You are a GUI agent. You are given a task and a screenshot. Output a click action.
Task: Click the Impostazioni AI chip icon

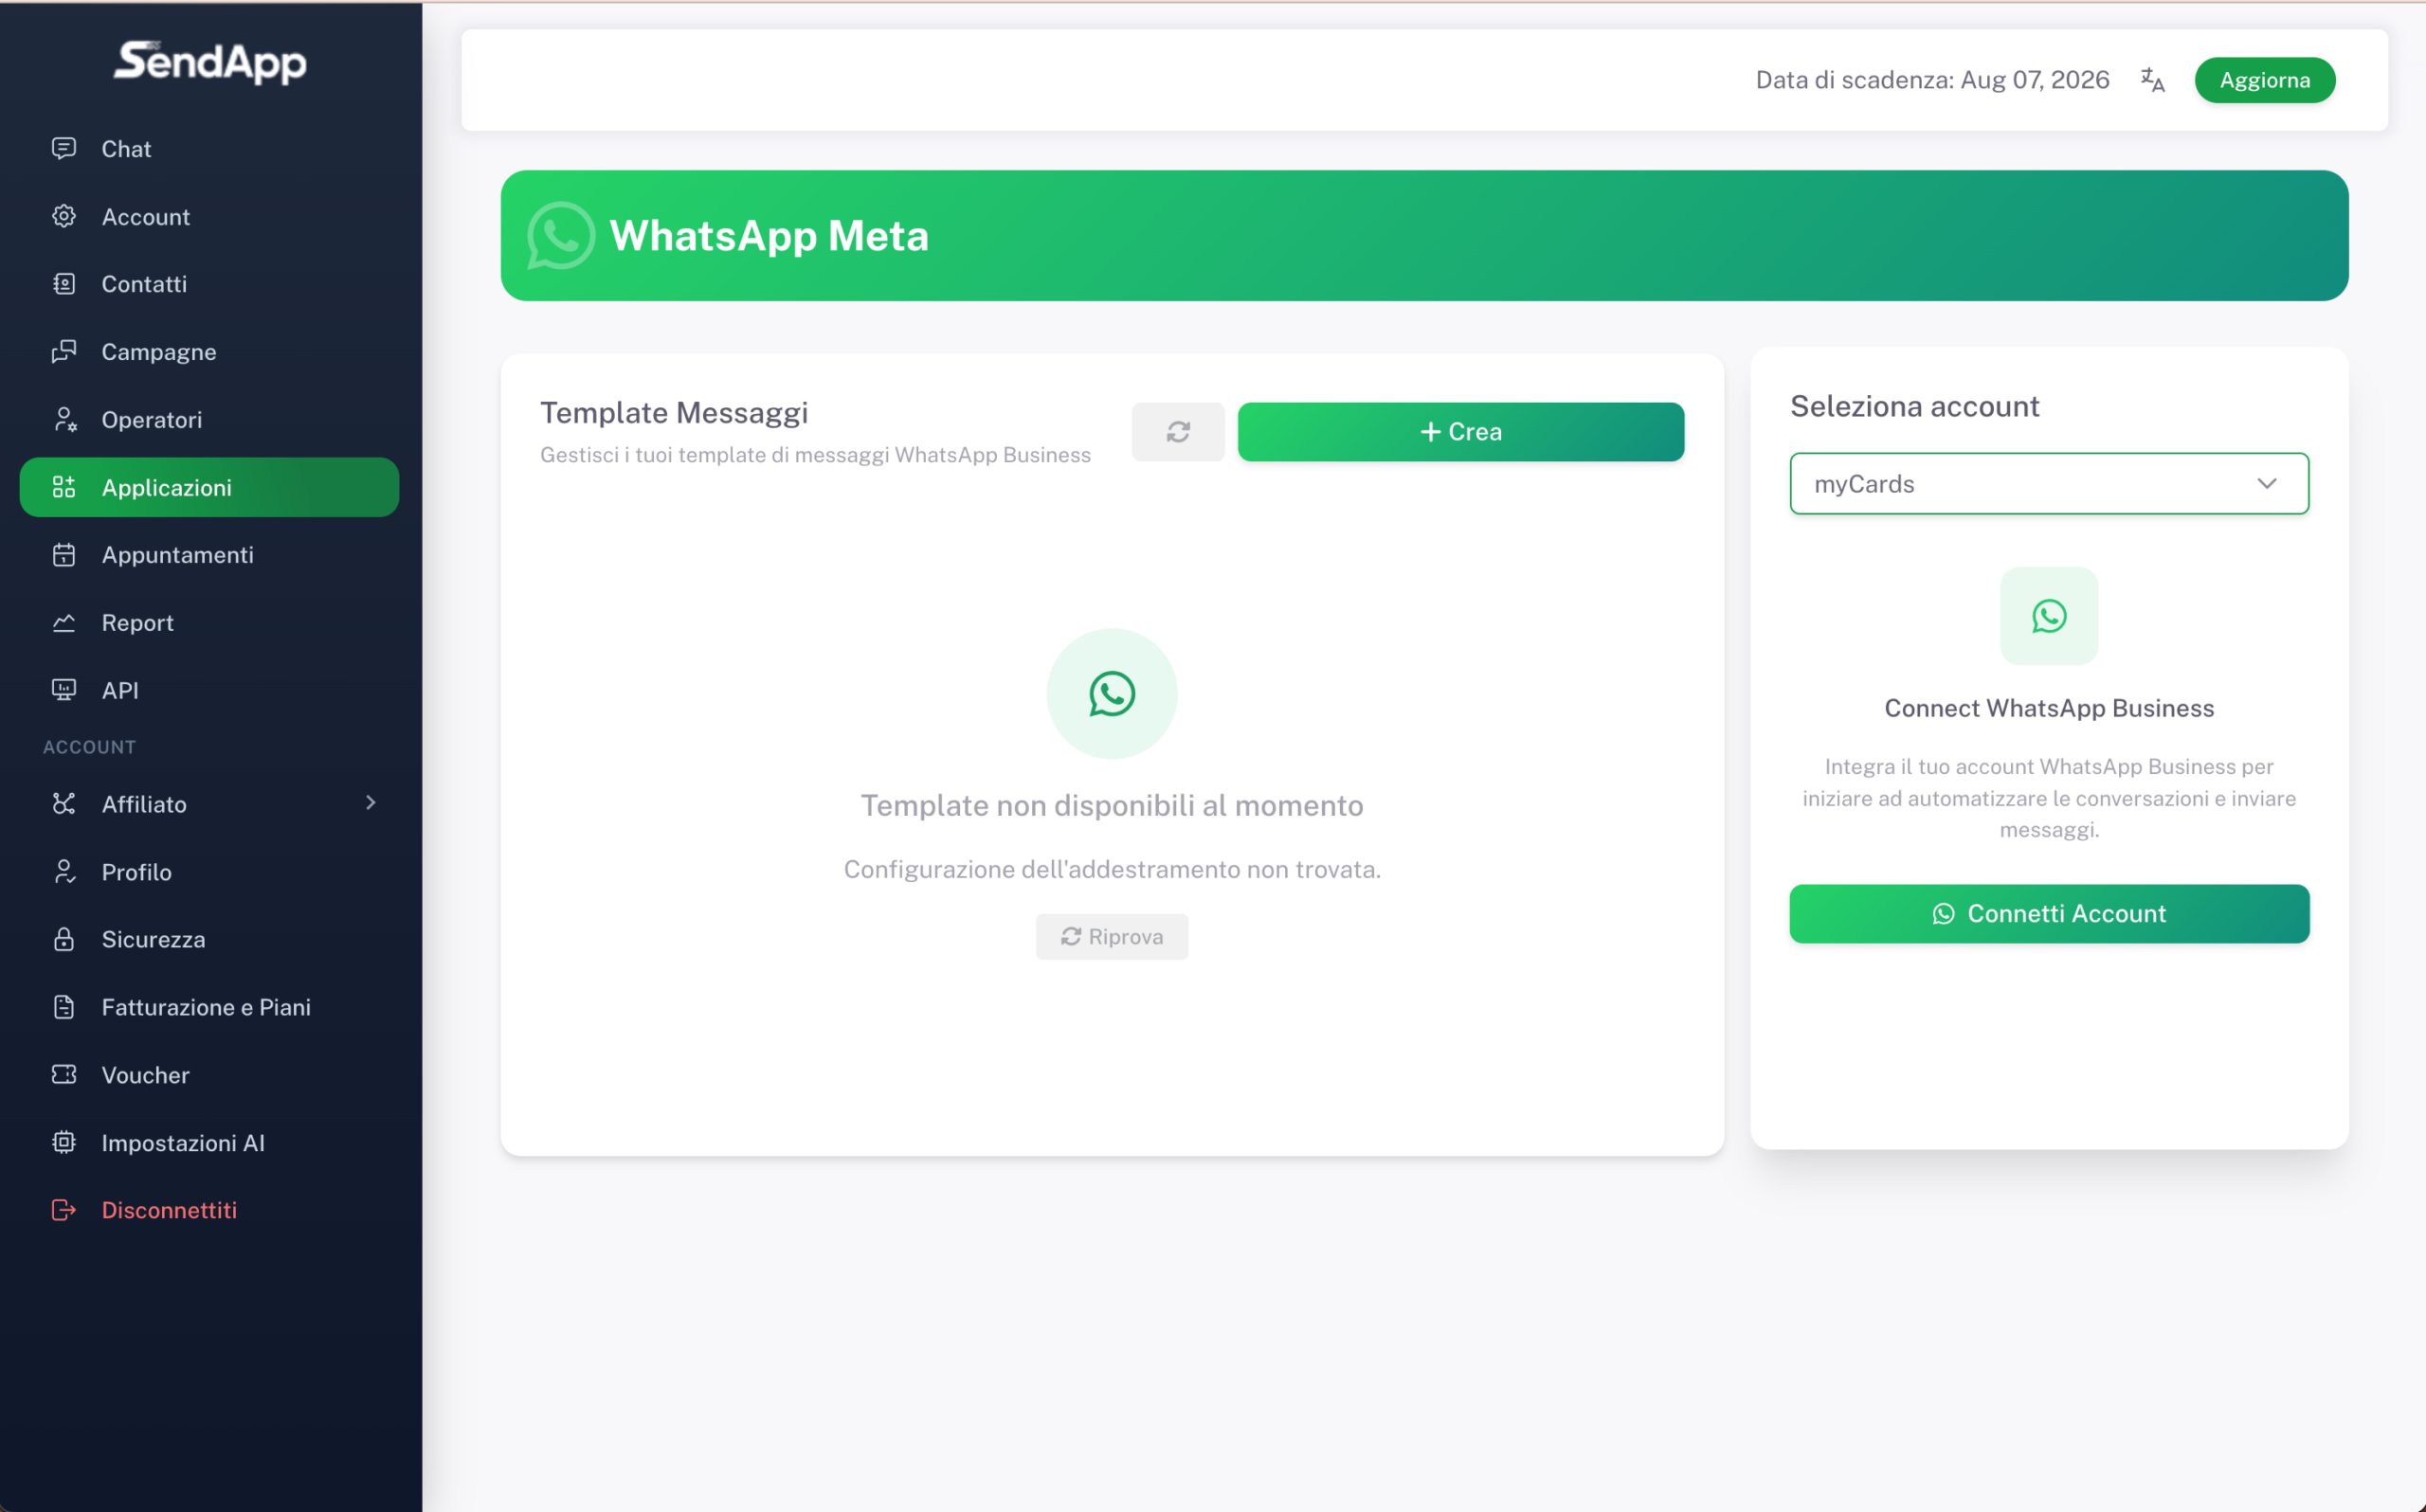click(x=64, y=1142)
